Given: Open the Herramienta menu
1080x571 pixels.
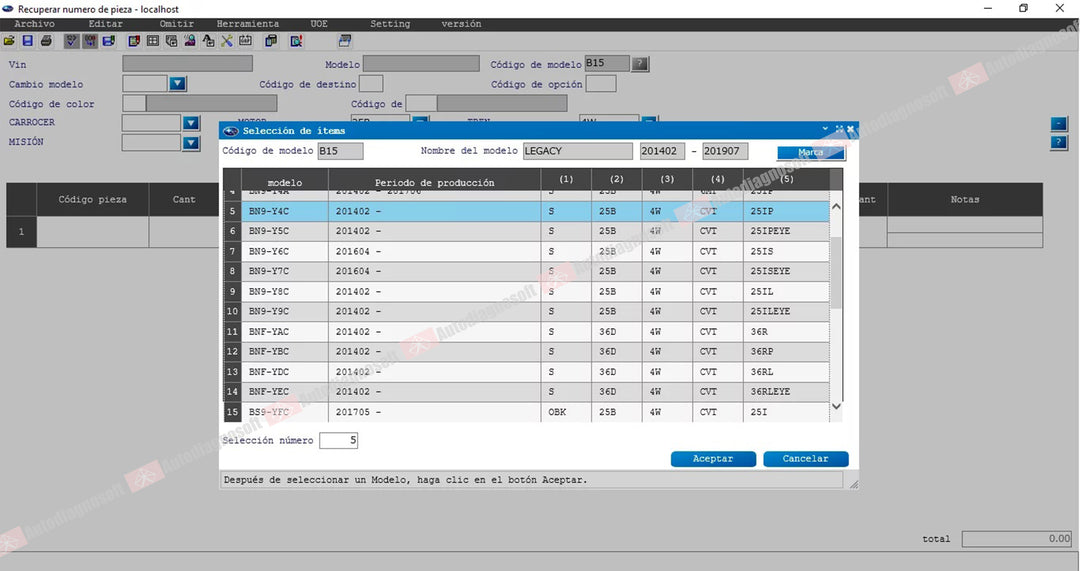Looking at the screenshot, I should 248,23.
